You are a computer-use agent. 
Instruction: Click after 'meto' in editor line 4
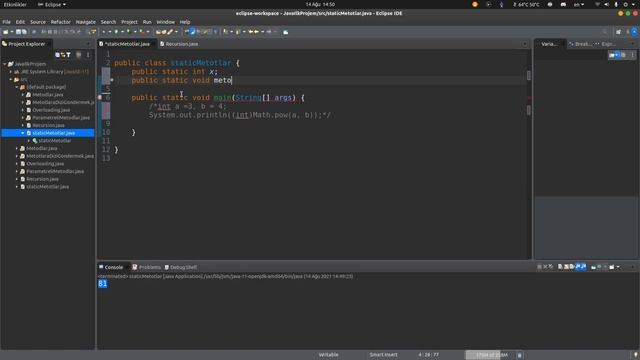click(232, 80)
